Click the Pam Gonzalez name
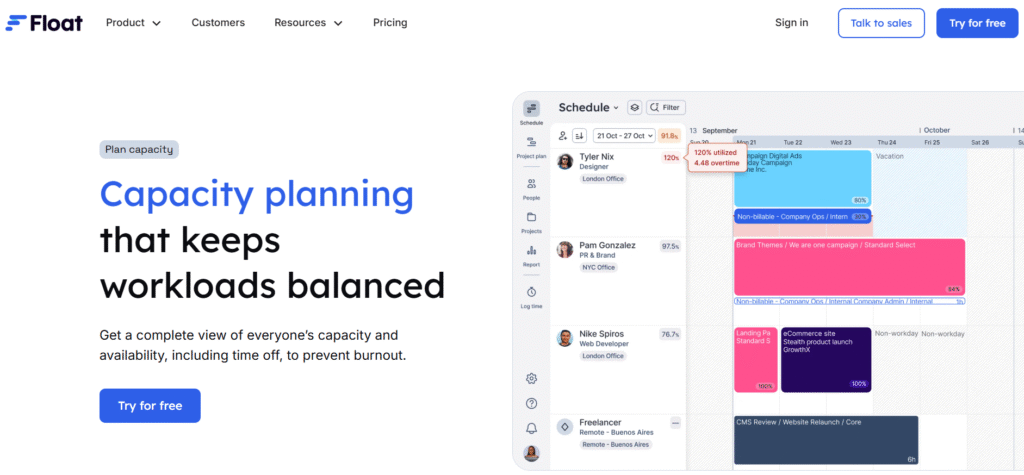1024x475 pixels. click(x=607, y=245)
